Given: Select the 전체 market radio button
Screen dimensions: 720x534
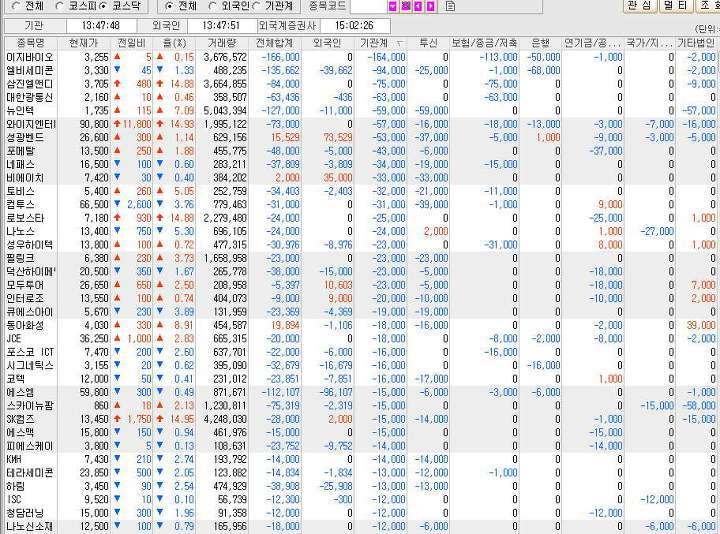Looking at the screenshot, I should [16, 6].
